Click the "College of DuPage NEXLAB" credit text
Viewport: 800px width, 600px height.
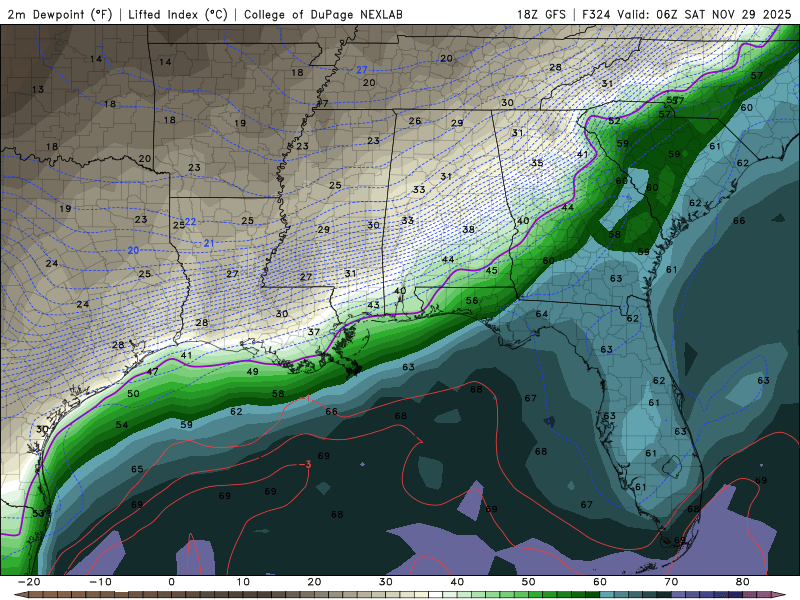tap(323, 15)
